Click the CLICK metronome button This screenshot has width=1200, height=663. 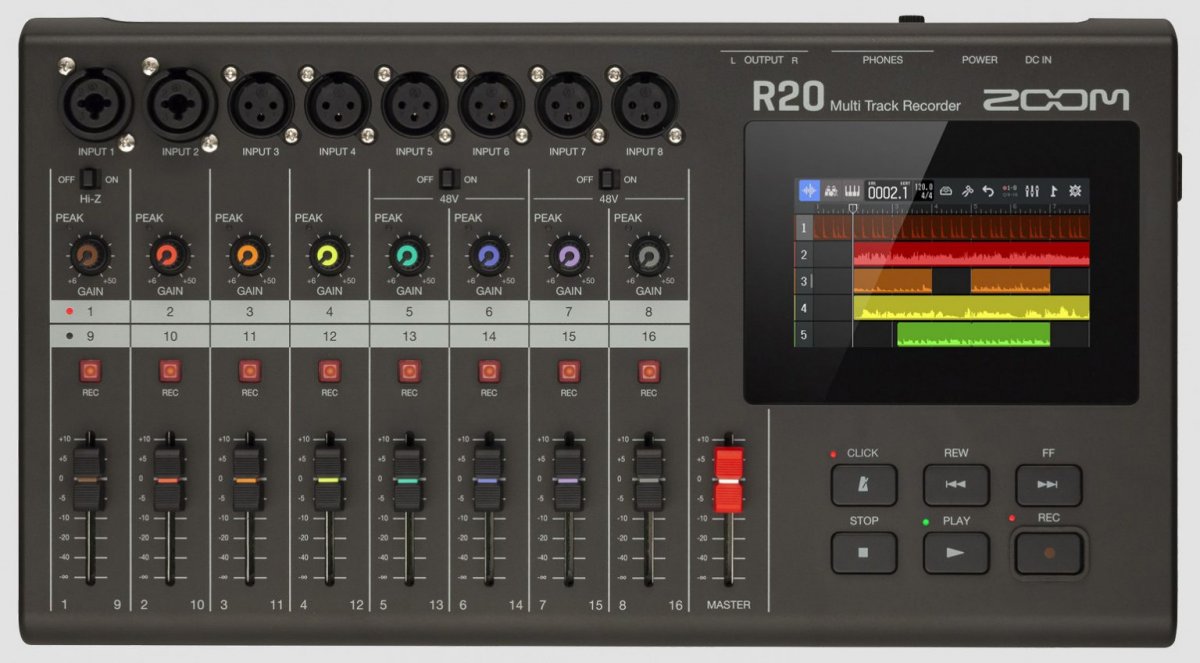[x=864, y=485]
